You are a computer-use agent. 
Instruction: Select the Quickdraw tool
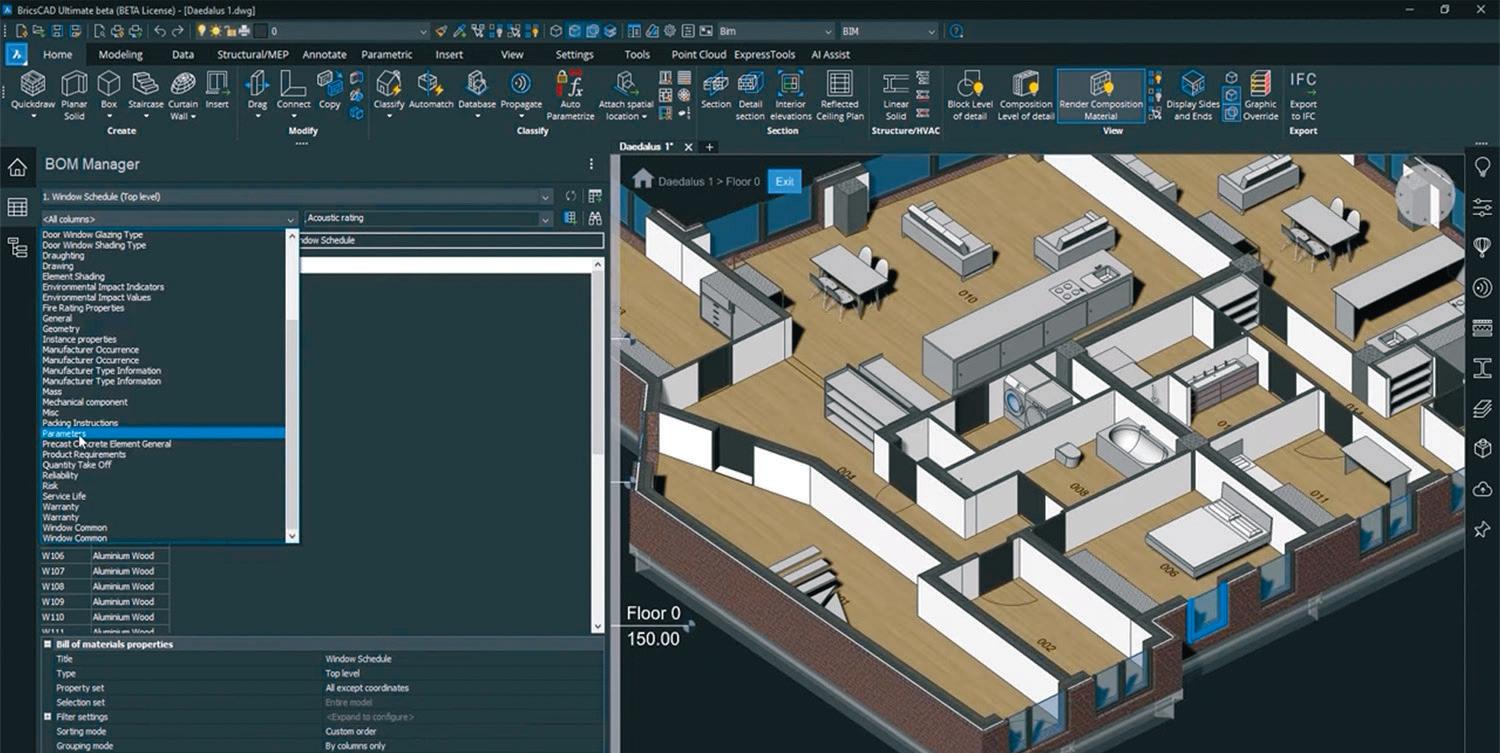click(x=33, y=90)
